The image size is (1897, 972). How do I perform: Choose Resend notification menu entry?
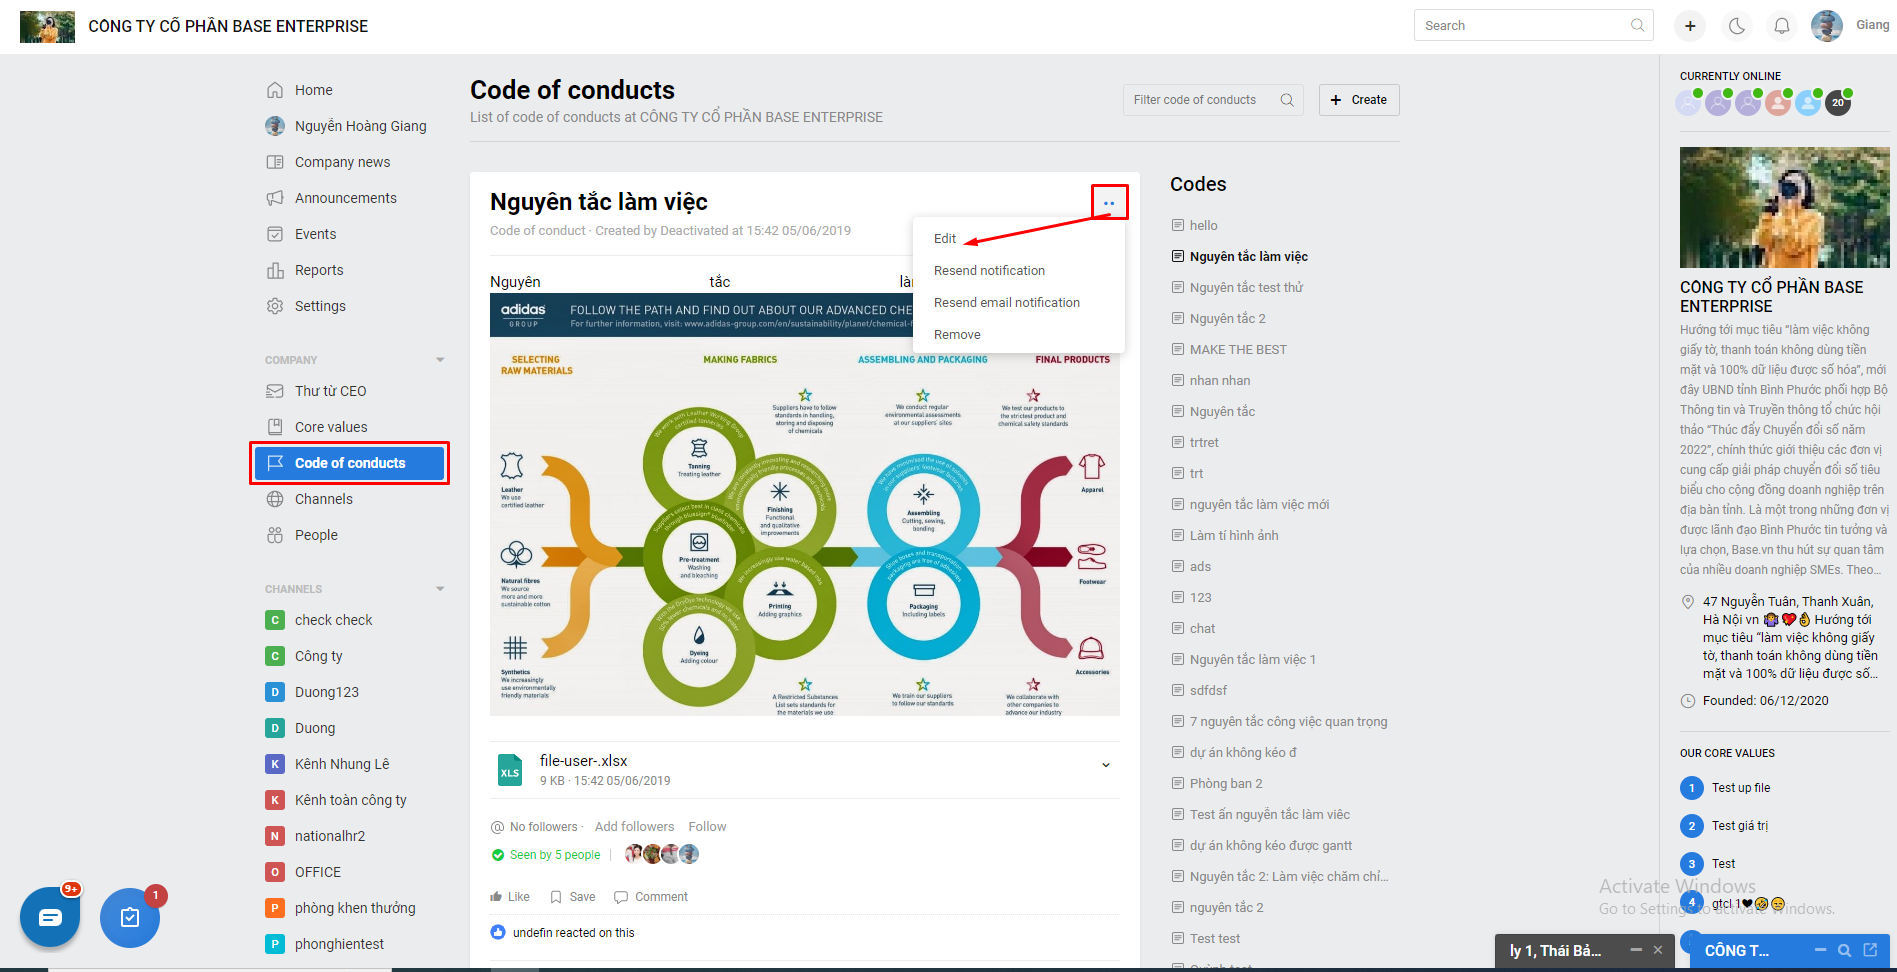pyautogui.click(x=989, y=271)
